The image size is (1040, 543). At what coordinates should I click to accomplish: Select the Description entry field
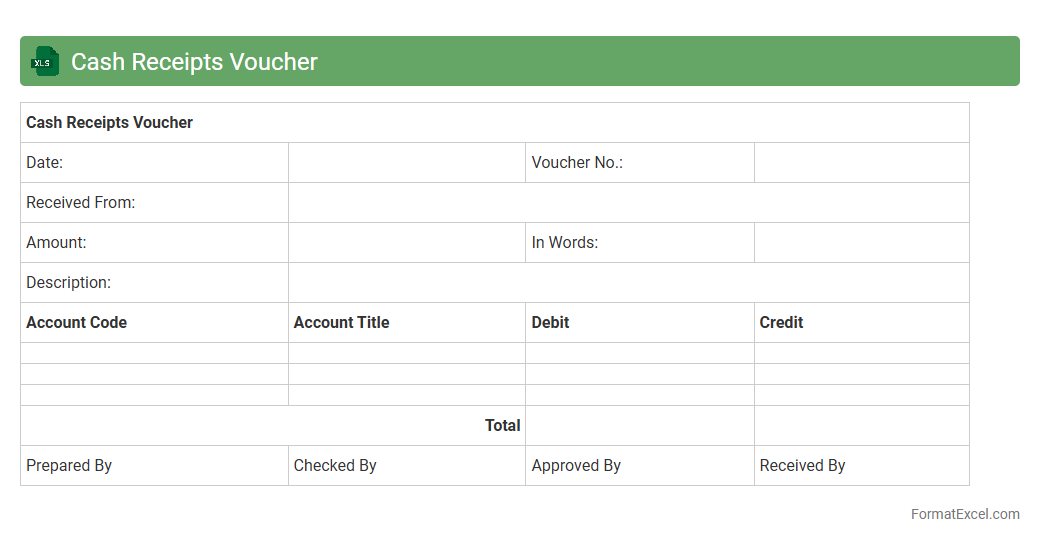click(x=628, y=283)
